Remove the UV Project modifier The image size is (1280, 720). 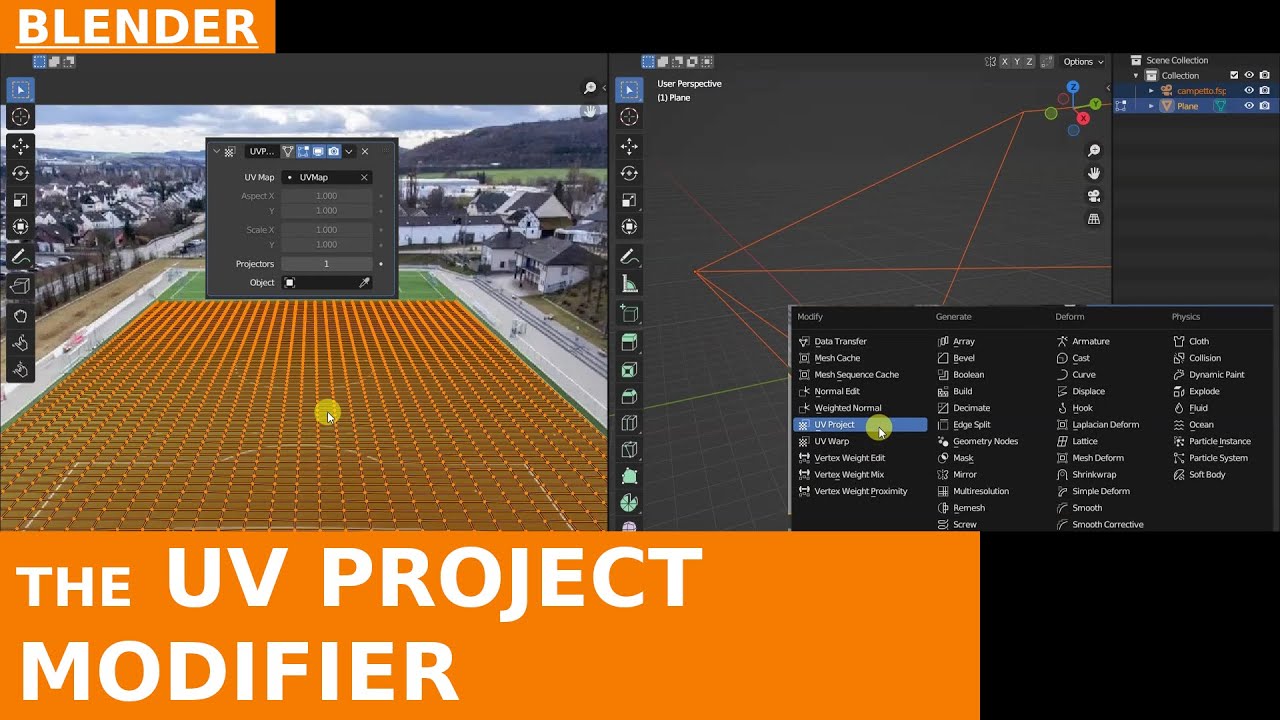pos(364,152)
